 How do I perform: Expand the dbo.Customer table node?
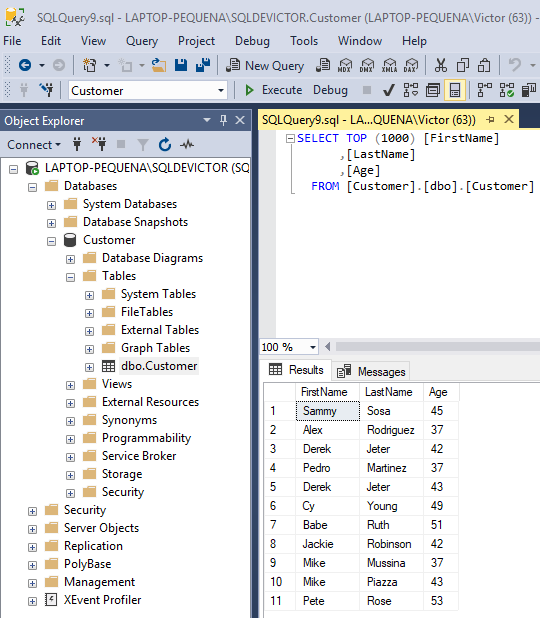pyautogui.click(x=89, y=367)
